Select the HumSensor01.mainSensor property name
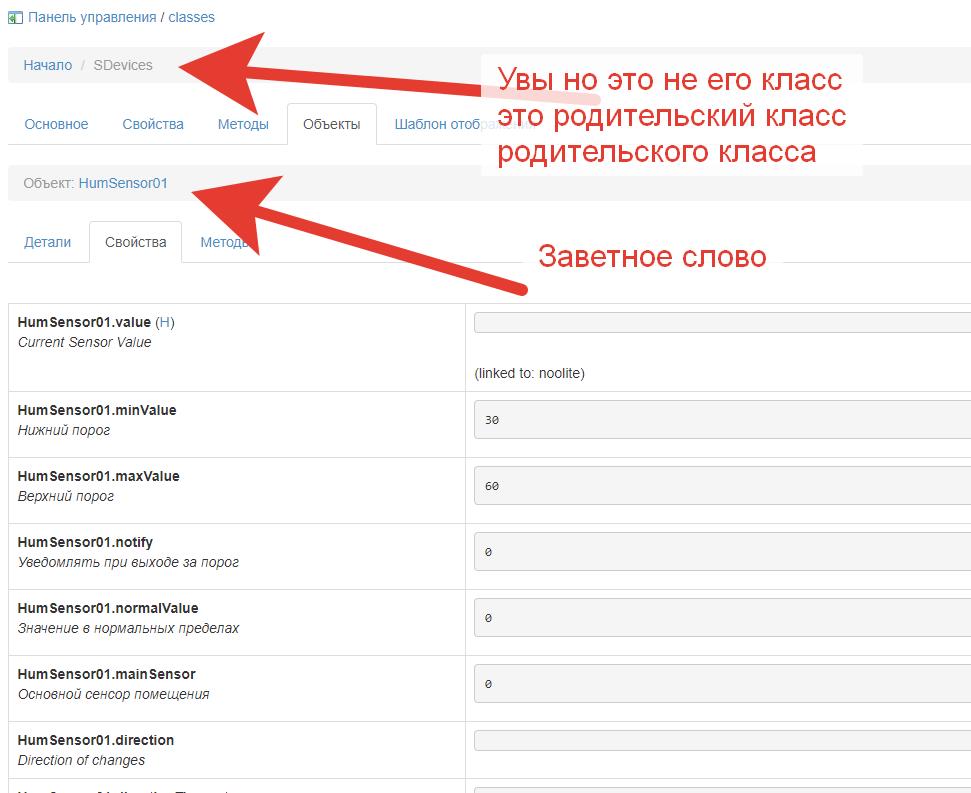Viewport: 971px width, 793px height. [x=107, y=674]
